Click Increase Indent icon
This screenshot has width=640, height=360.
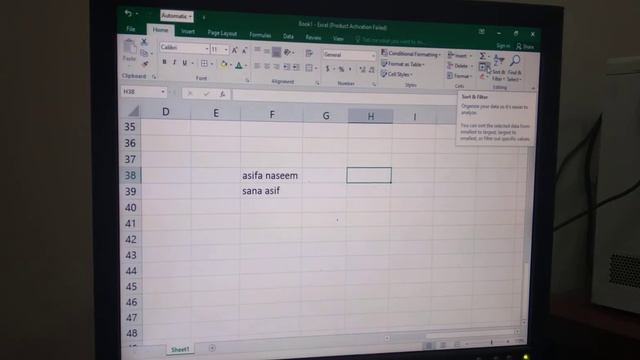[x=296, y=67]
